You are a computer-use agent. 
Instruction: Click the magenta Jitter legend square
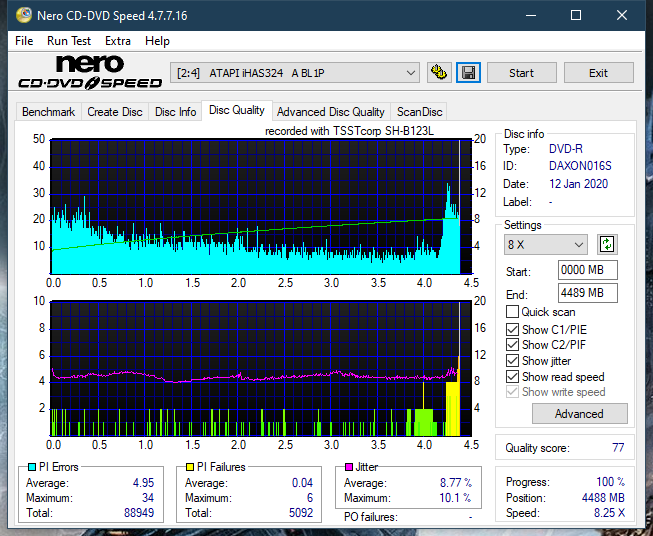(x=349, y=467)
